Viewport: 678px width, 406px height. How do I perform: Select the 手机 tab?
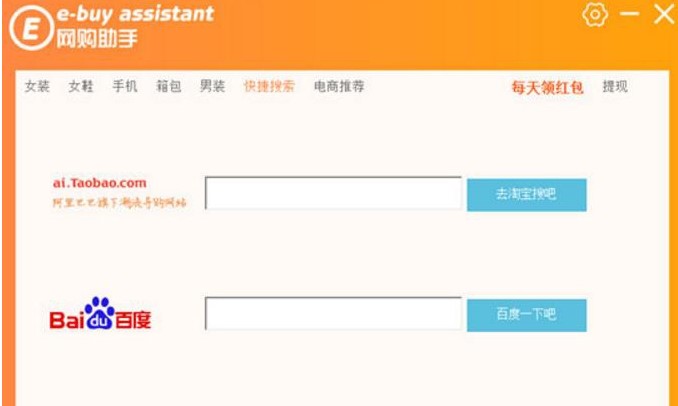tap(125, 87)
